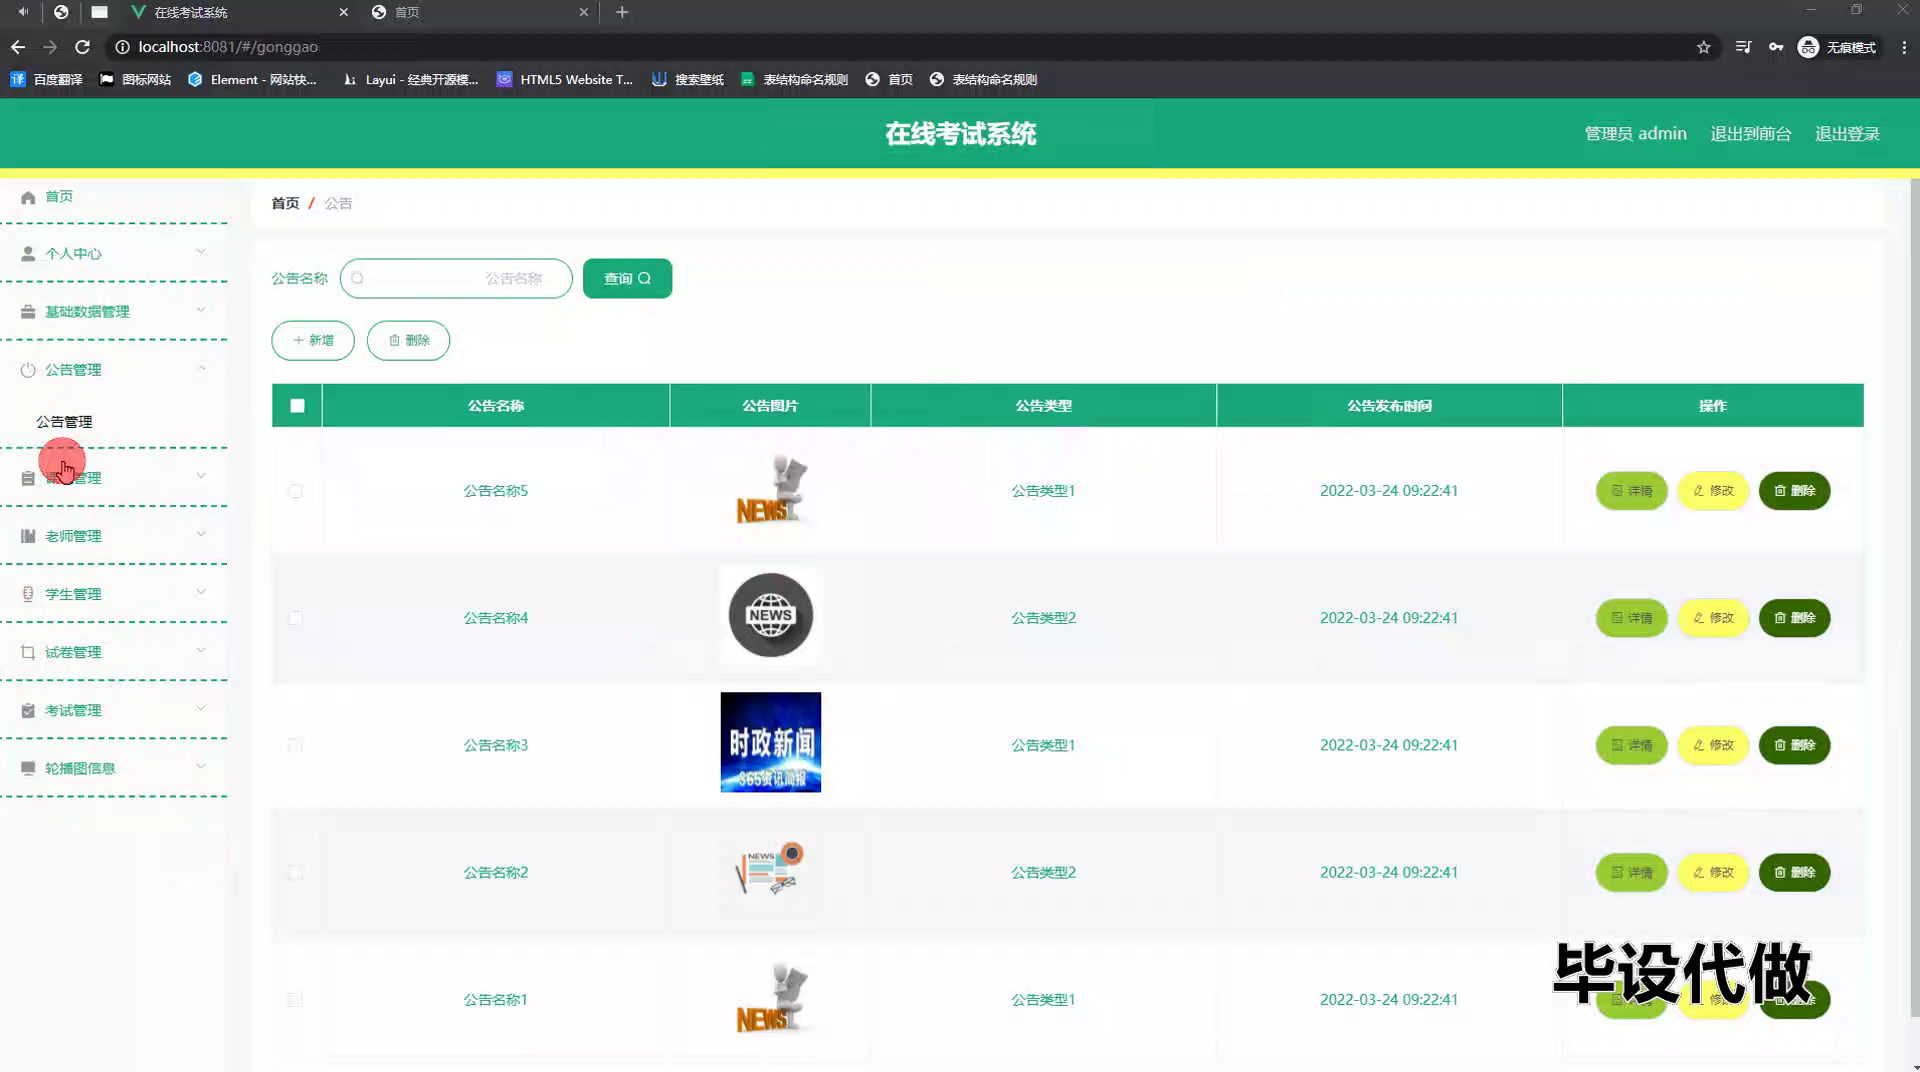
Task: Reload the page with the browser refresh icon
Action: click(82, 47)
